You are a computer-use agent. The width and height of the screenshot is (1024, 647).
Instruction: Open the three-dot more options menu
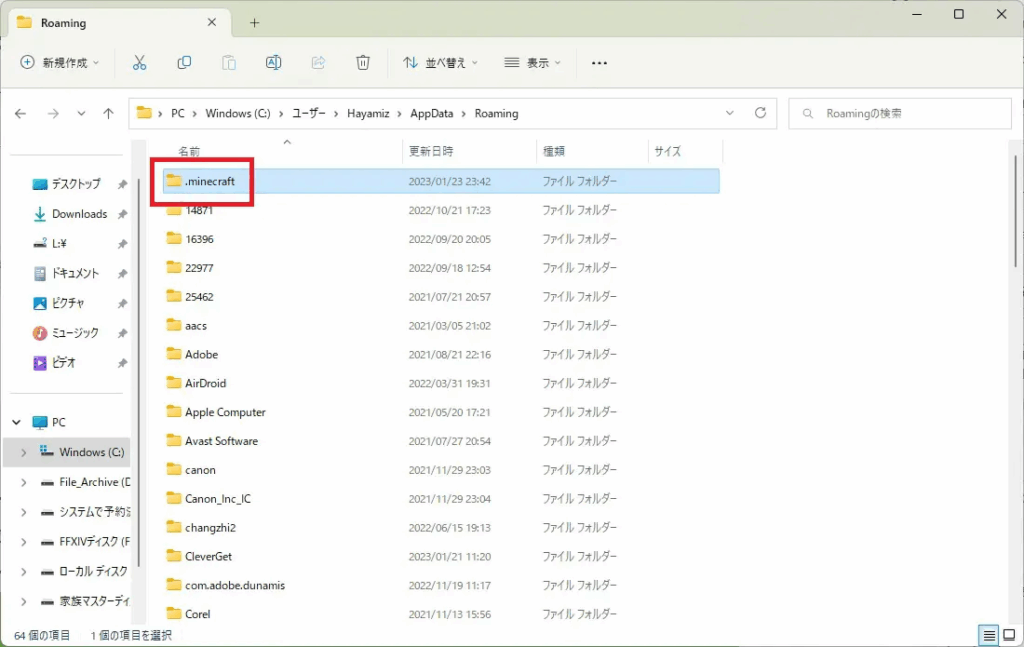pos(599,62)
